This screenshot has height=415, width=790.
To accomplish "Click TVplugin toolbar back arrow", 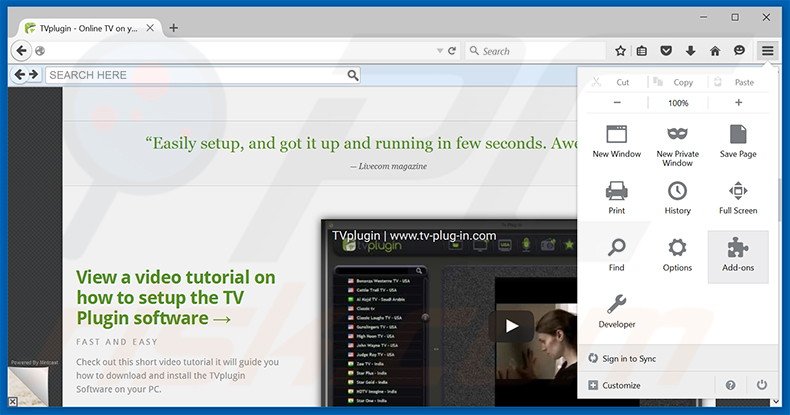I will 19,75.
